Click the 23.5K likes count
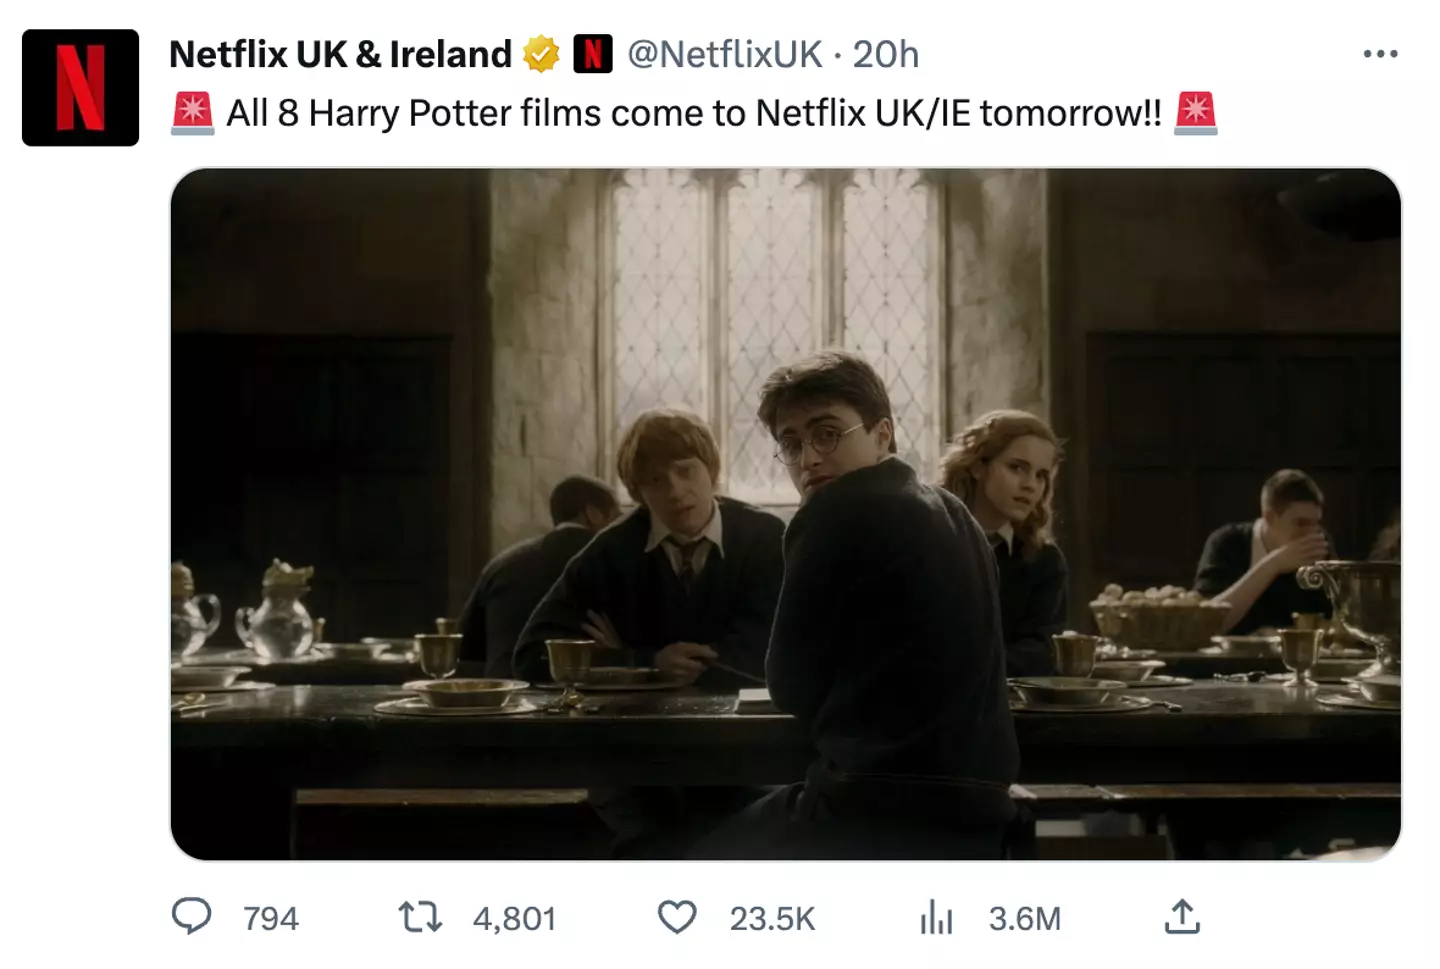Image resolution: width=1440 pixels, height=969 pixels. click(772, 918)
